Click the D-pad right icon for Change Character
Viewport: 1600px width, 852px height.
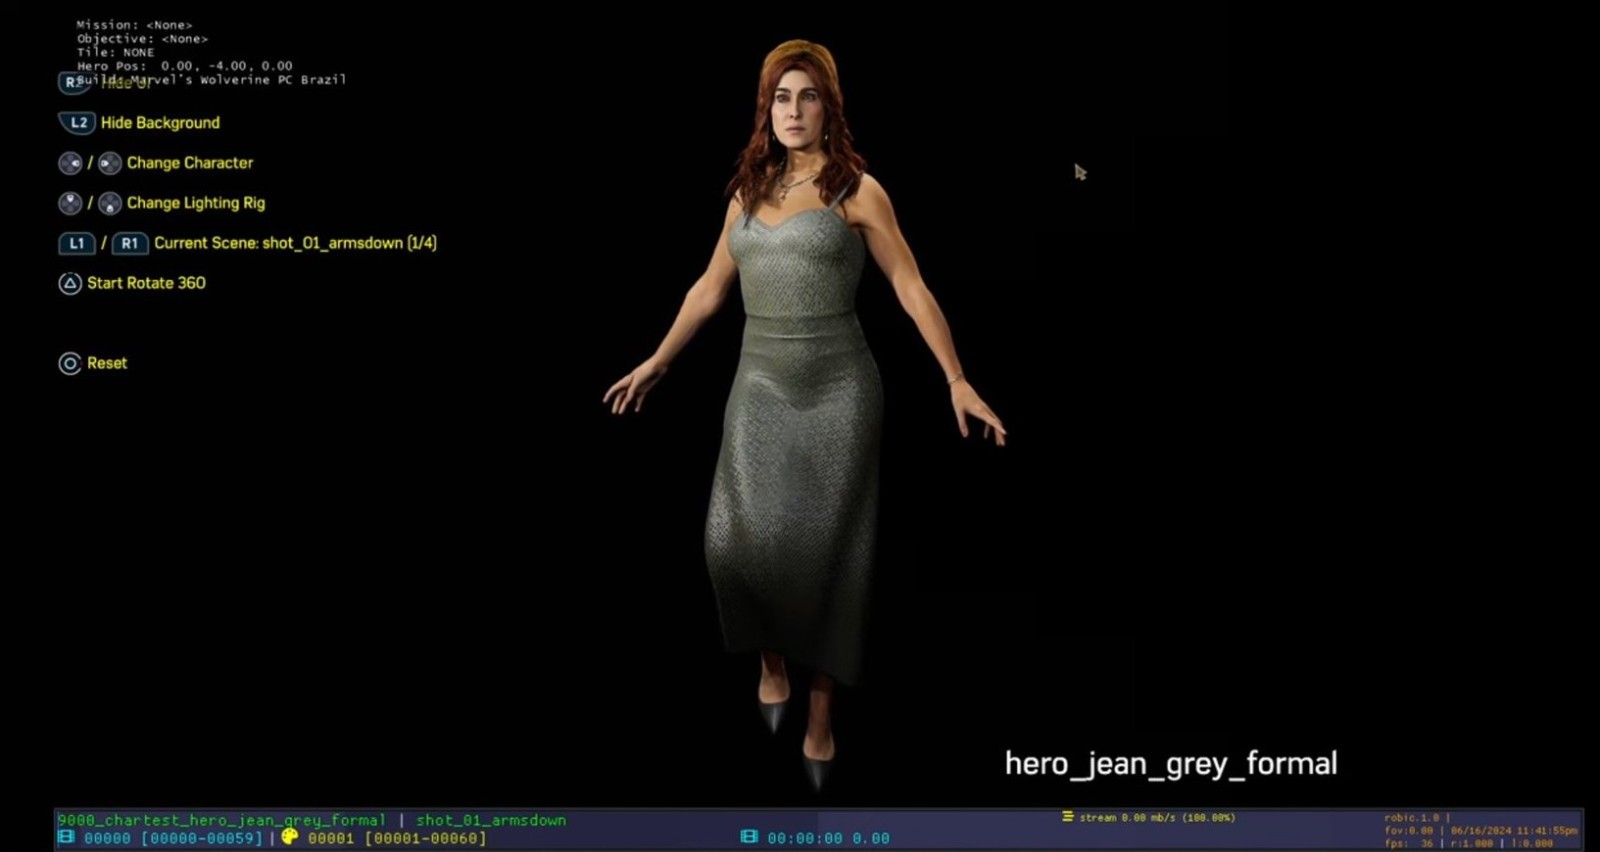pyautogui.click(x=110, y=163)
